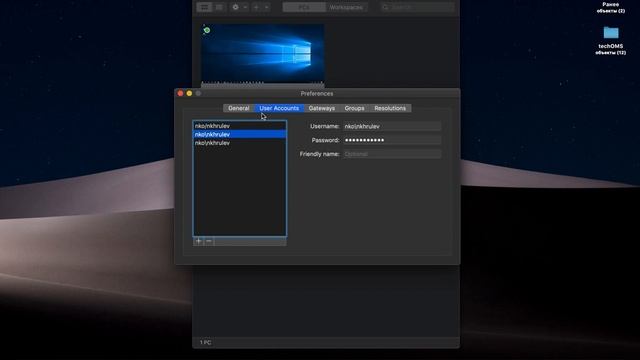Open the techOMS folder on the desktop
Screen dimensions: 640x360
pyautogui.click(x=611, y=33)
